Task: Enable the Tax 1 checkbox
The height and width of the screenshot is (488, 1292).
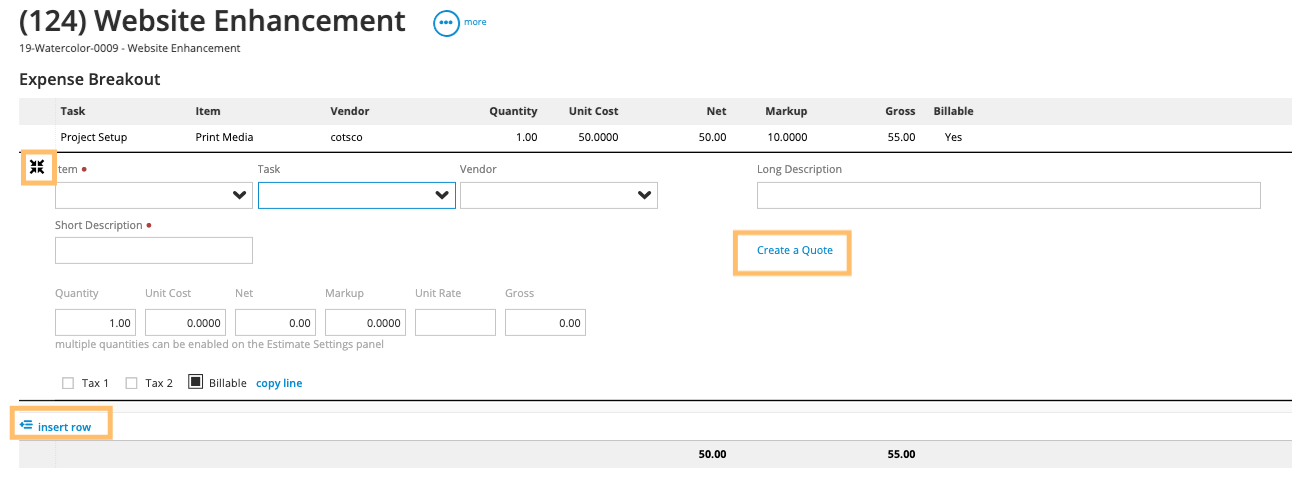Action: [x=68, y=383]
